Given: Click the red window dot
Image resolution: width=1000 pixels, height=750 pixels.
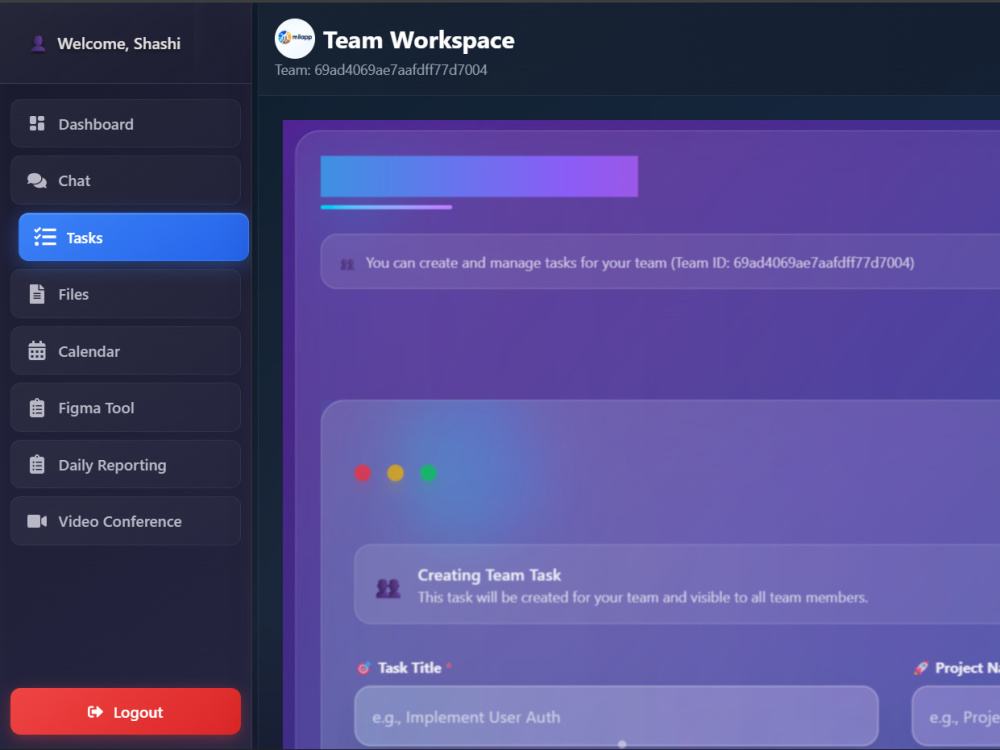Looking at the screenshot, I should [x=363, y=473].
